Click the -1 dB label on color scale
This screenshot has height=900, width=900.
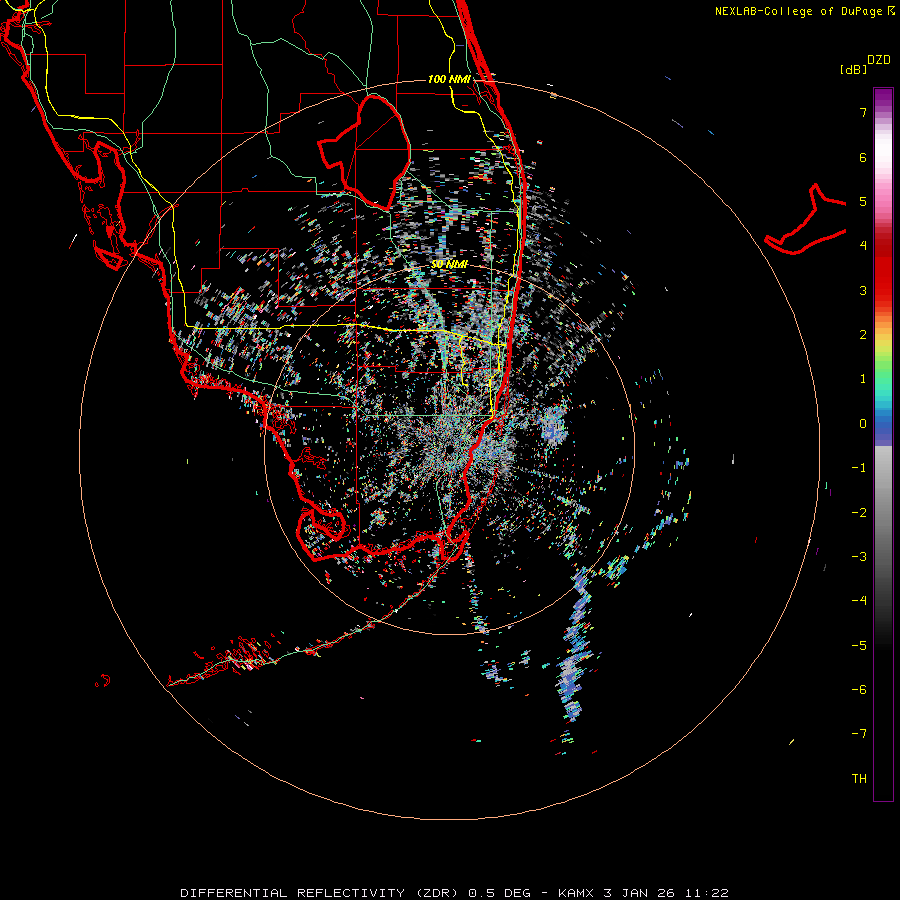coord(859,468)
